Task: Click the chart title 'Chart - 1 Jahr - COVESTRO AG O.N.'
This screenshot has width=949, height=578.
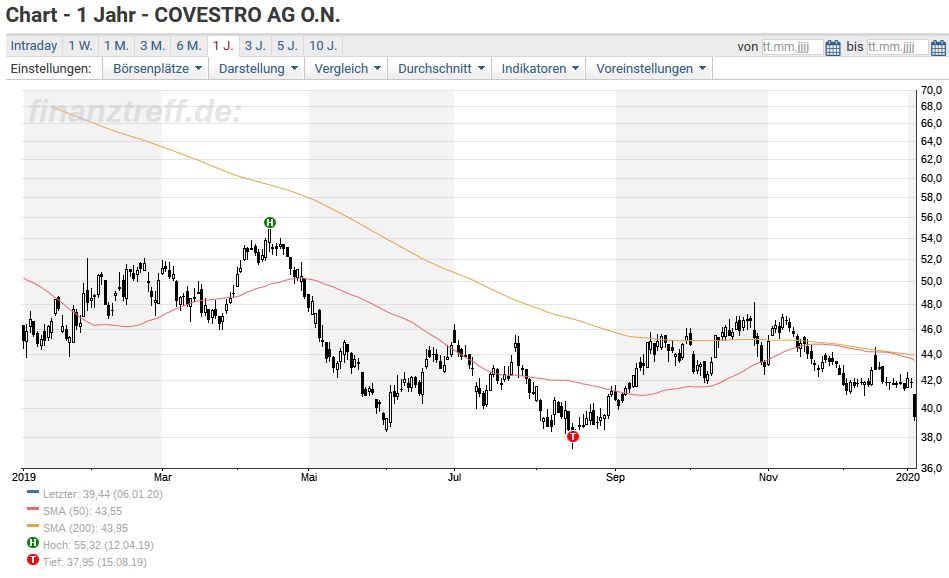Action: 172,15
